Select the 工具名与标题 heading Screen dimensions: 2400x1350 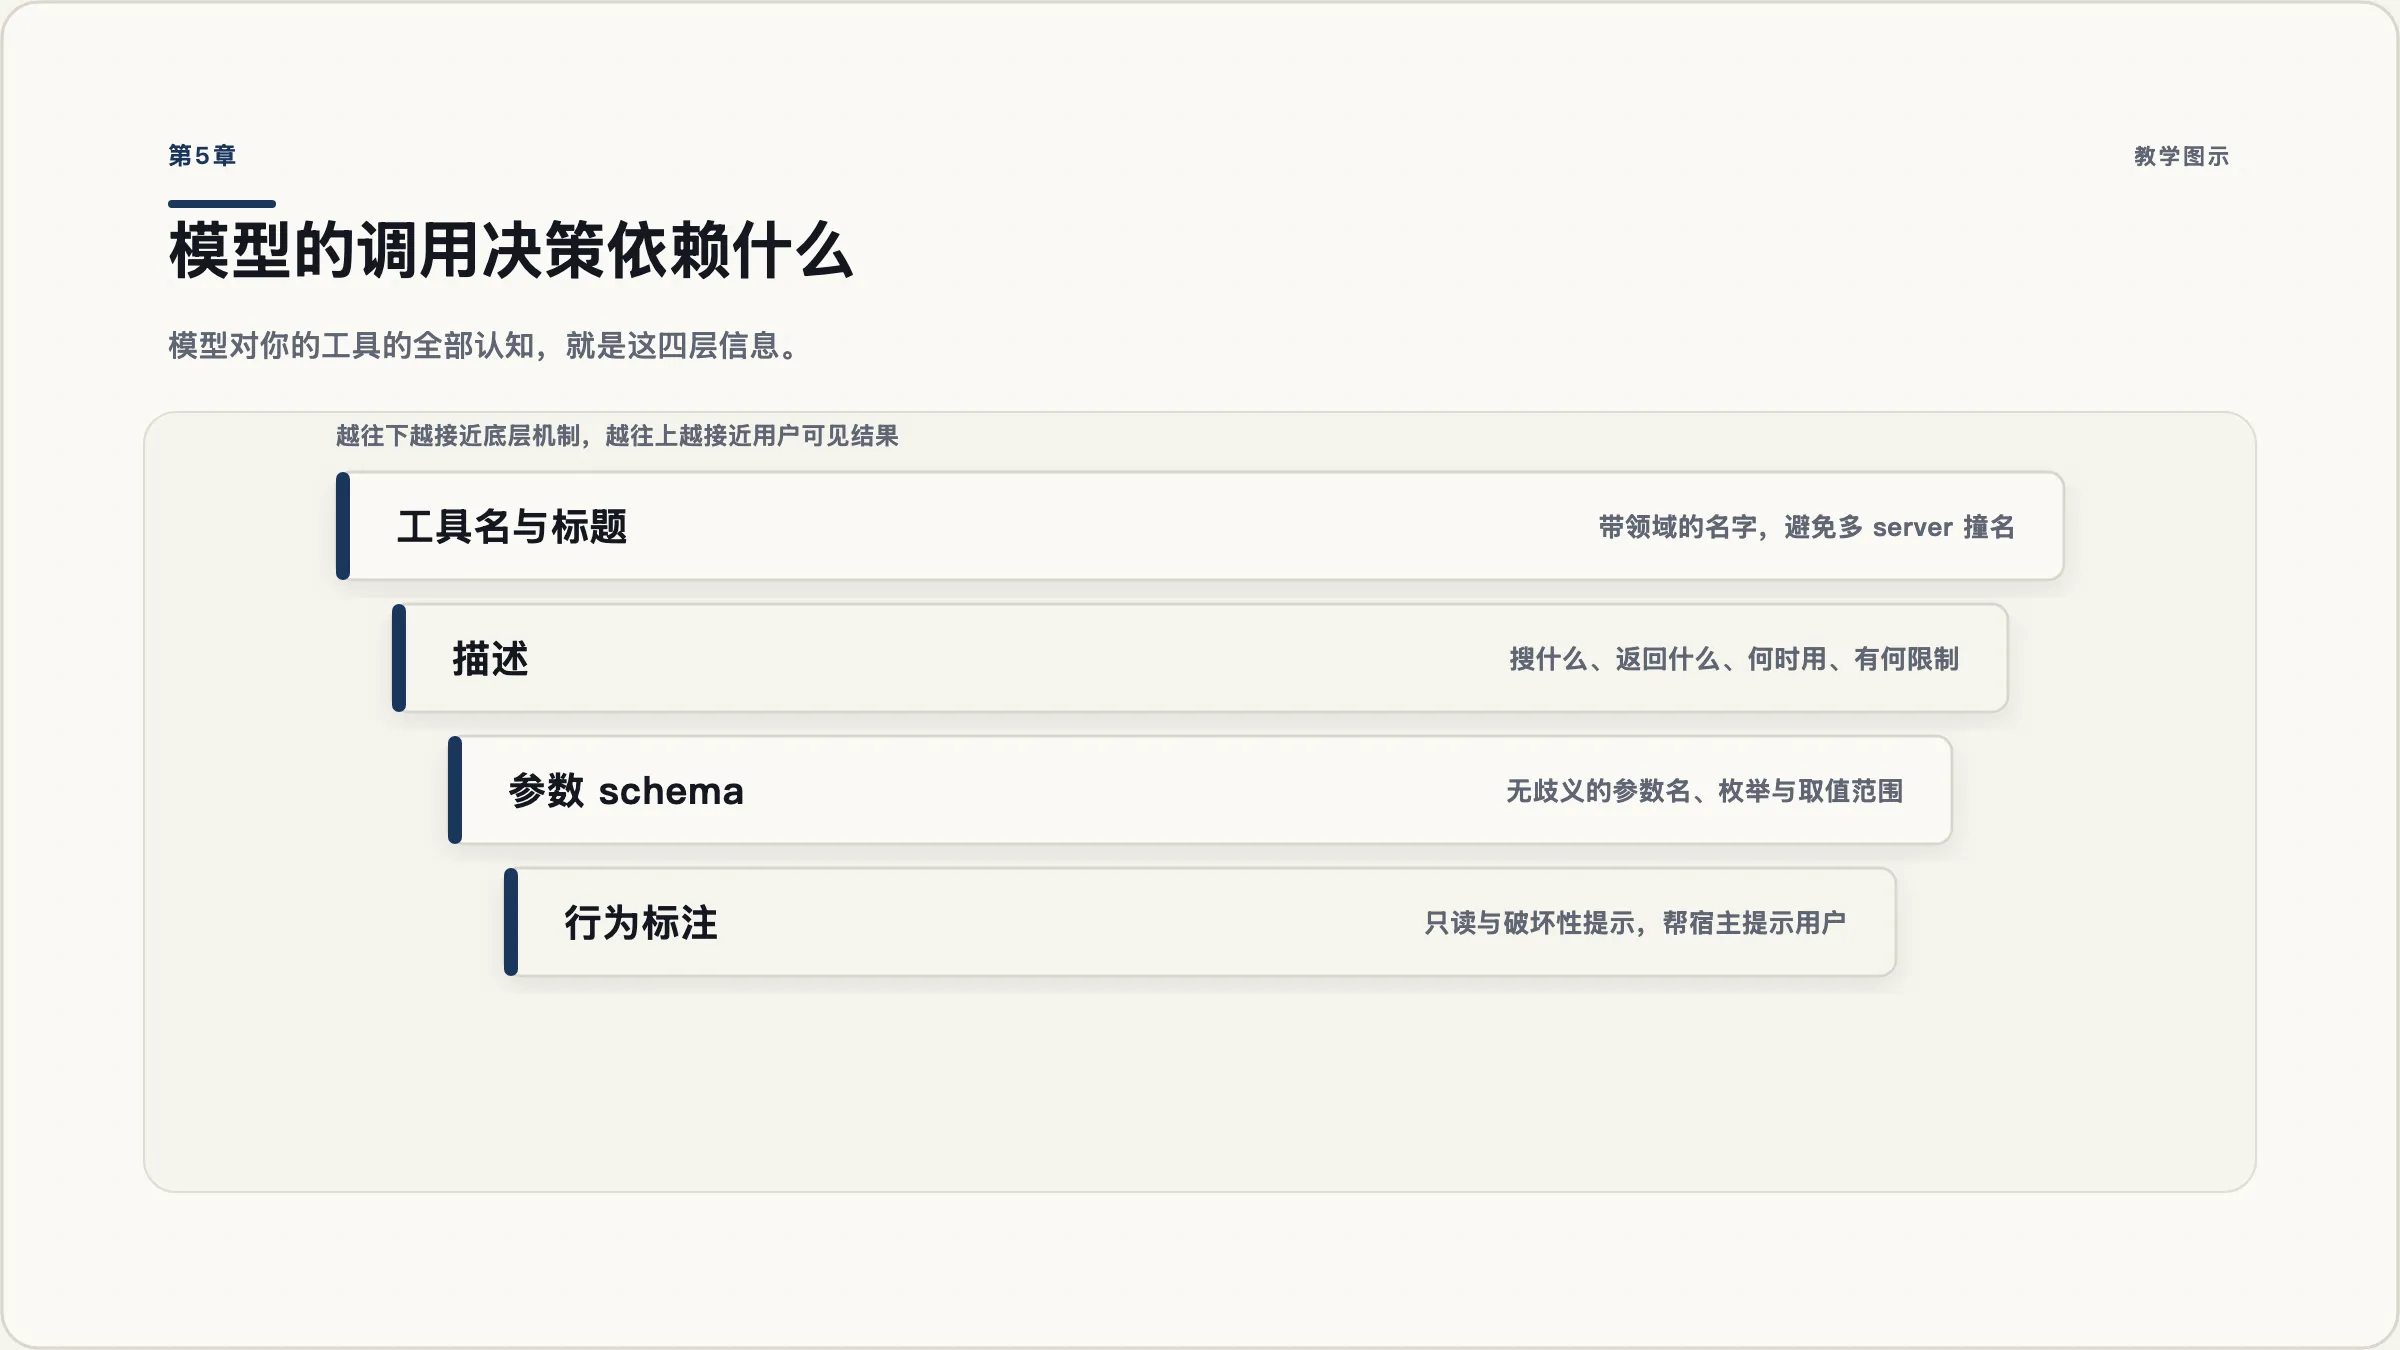(x=512, y=527)
